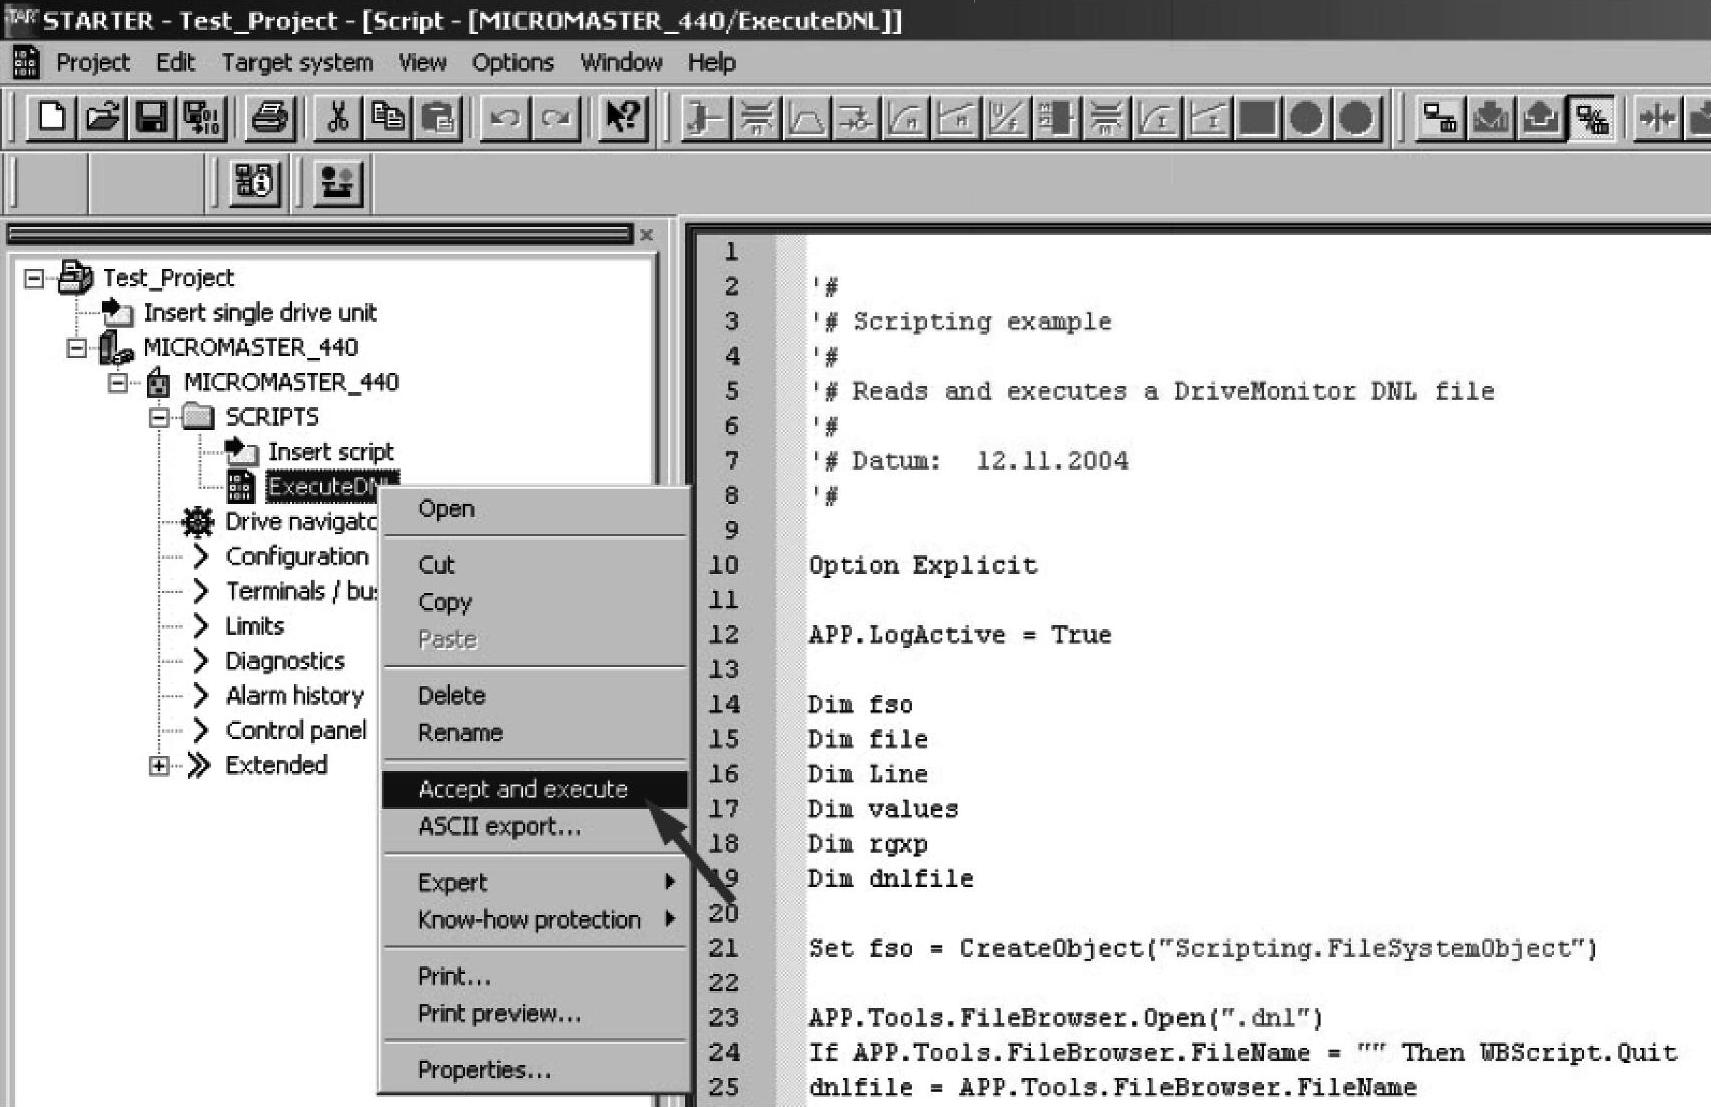The width and height of the screenshot is (1711, 1107).
Task: Select Alarm history in the project tree
Action: (x=295, y=696)
